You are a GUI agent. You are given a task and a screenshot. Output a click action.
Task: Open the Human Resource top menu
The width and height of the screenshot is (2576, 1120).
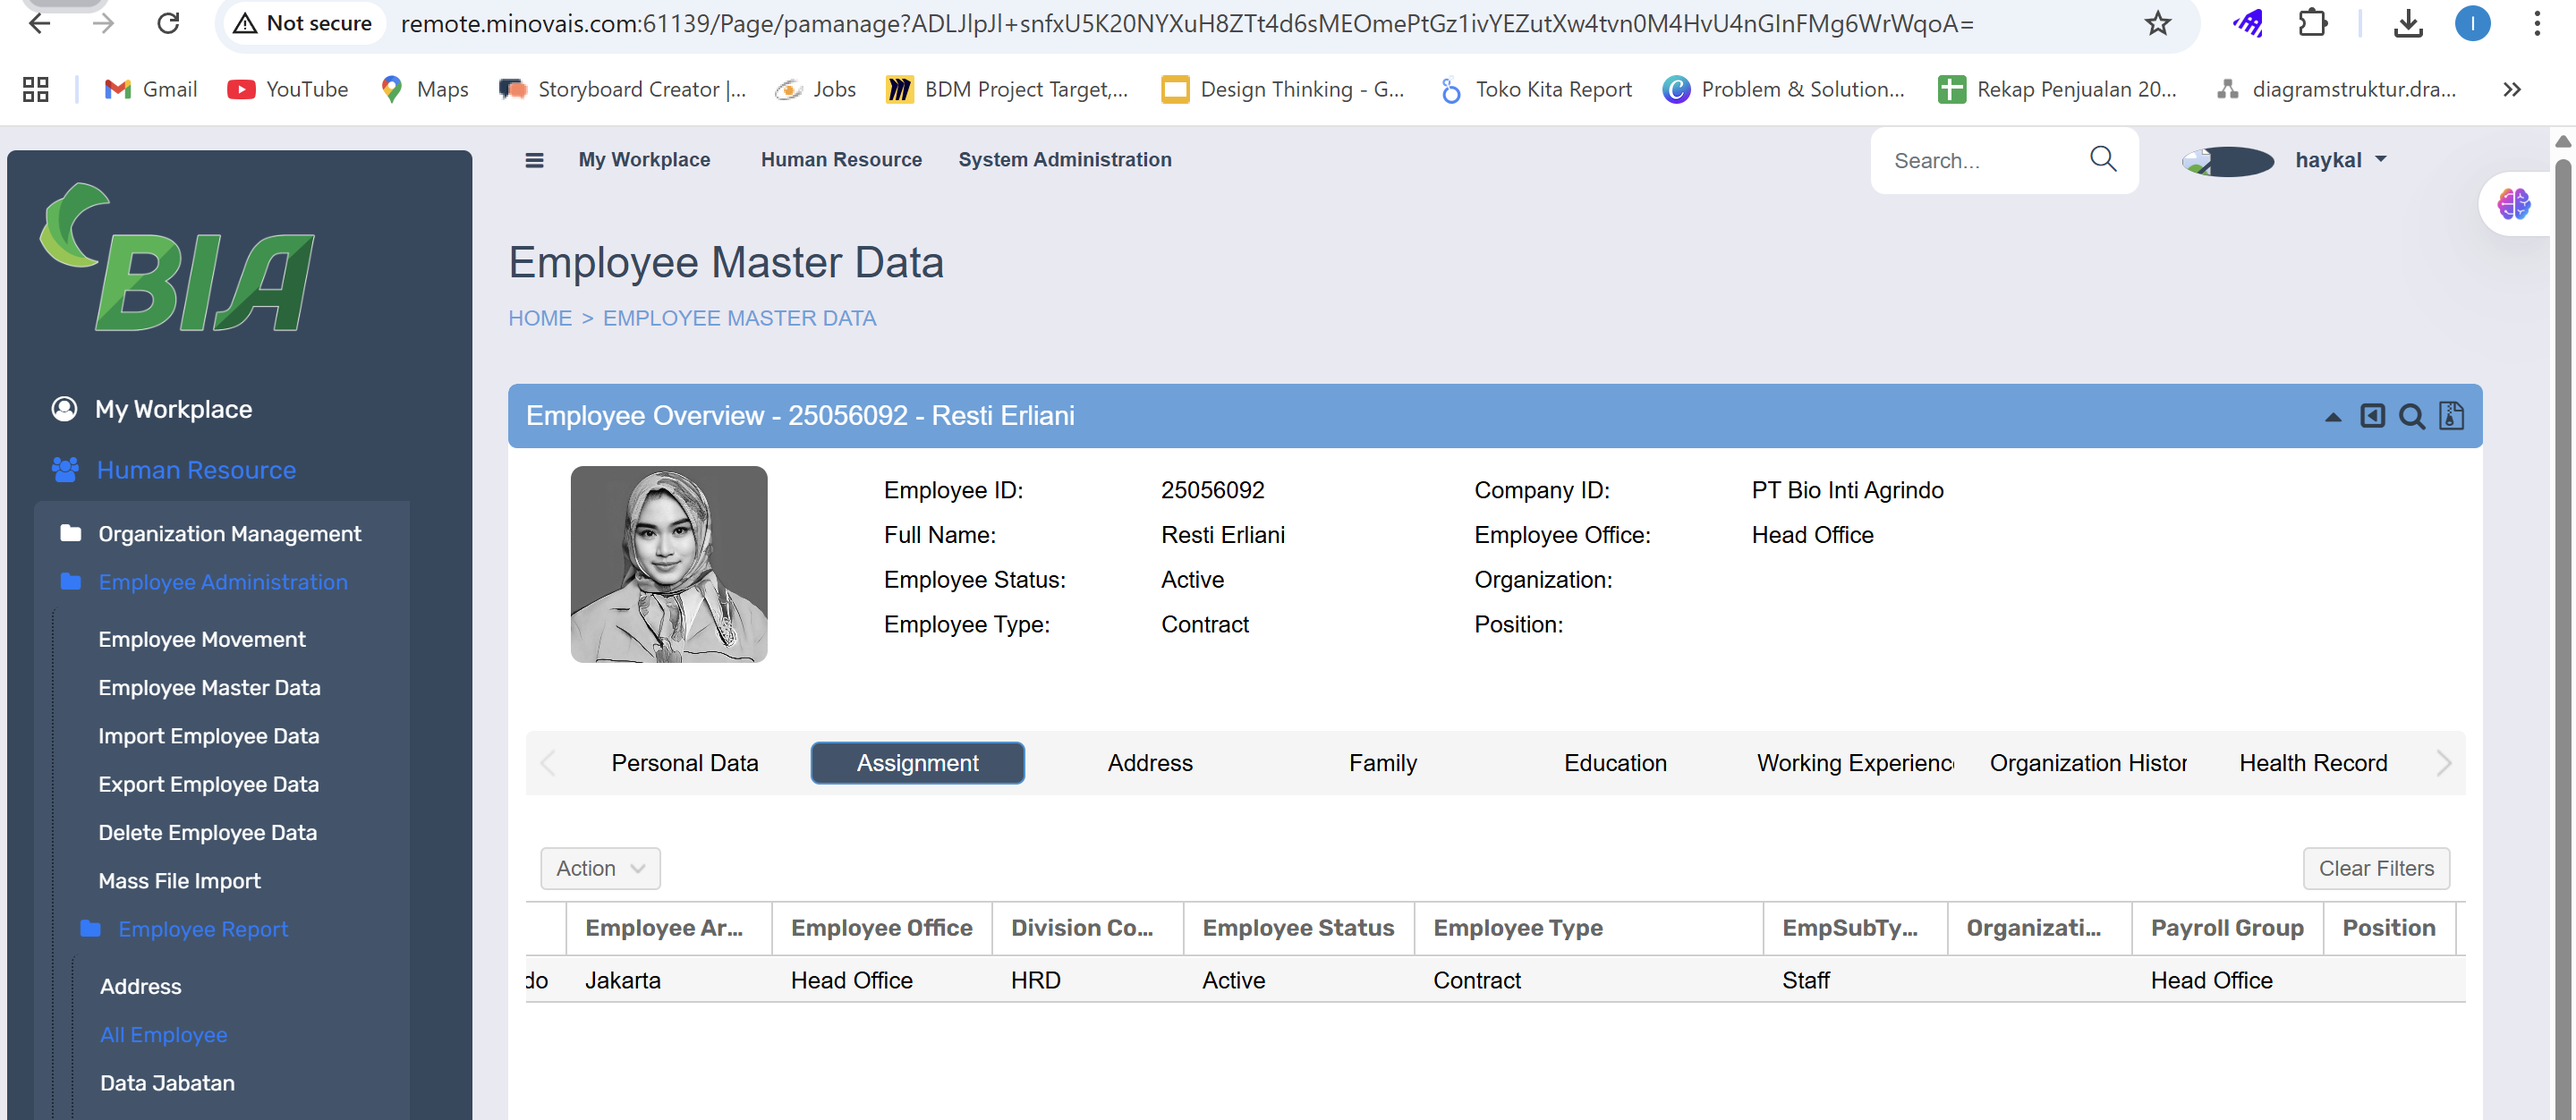coord(841,160)
